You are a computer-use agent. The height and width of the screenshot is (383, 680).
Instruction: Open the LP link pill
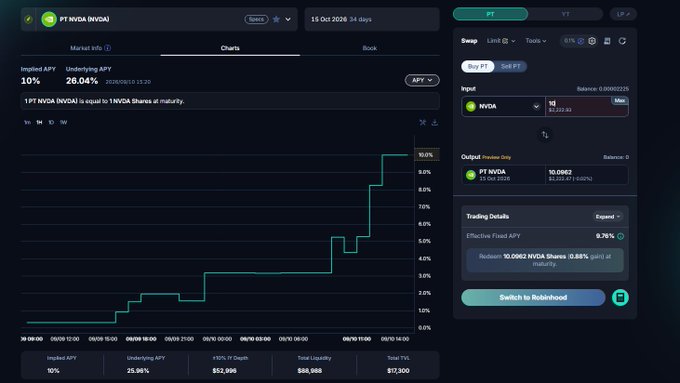click(623, 14)
